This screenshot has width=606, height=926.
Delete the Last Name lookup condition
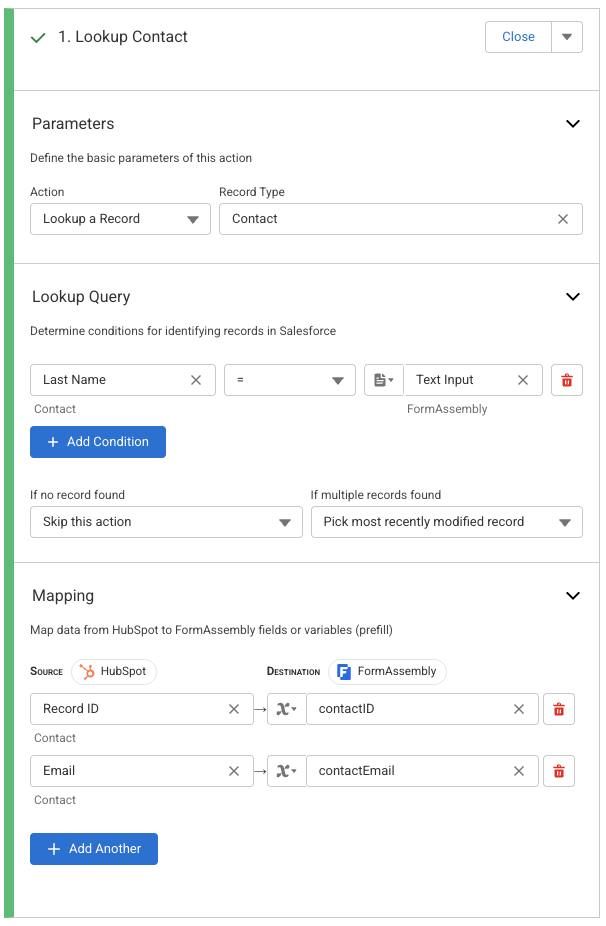point(567,380)
